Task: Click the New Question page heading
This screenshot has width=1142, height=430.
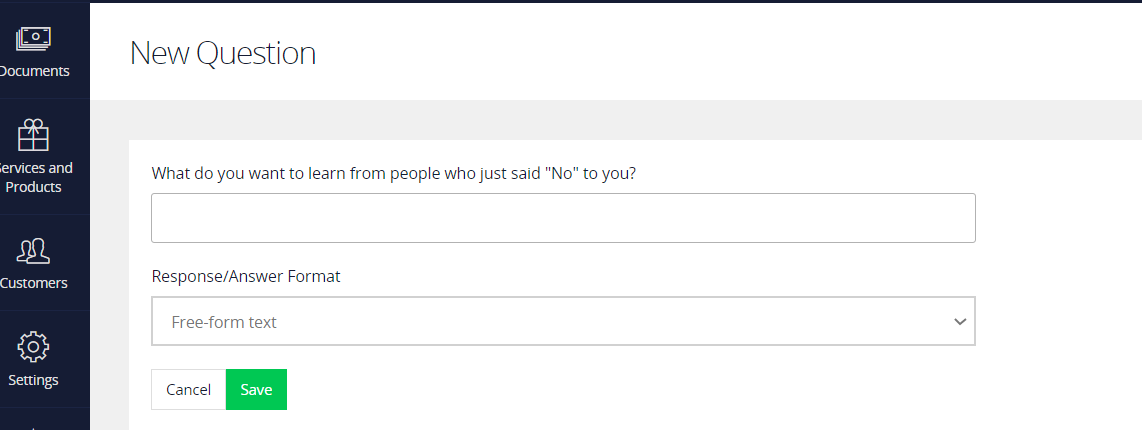Action: pos(223,53)
